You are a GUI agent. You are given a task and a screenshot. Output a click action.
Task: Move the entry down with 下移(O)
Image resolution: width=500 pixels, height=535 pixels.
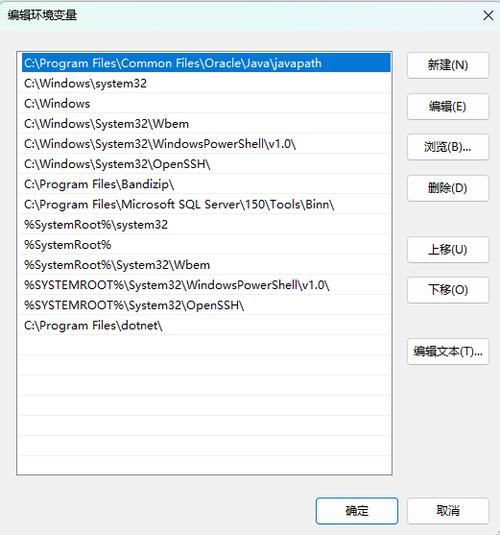coord(448,290)
